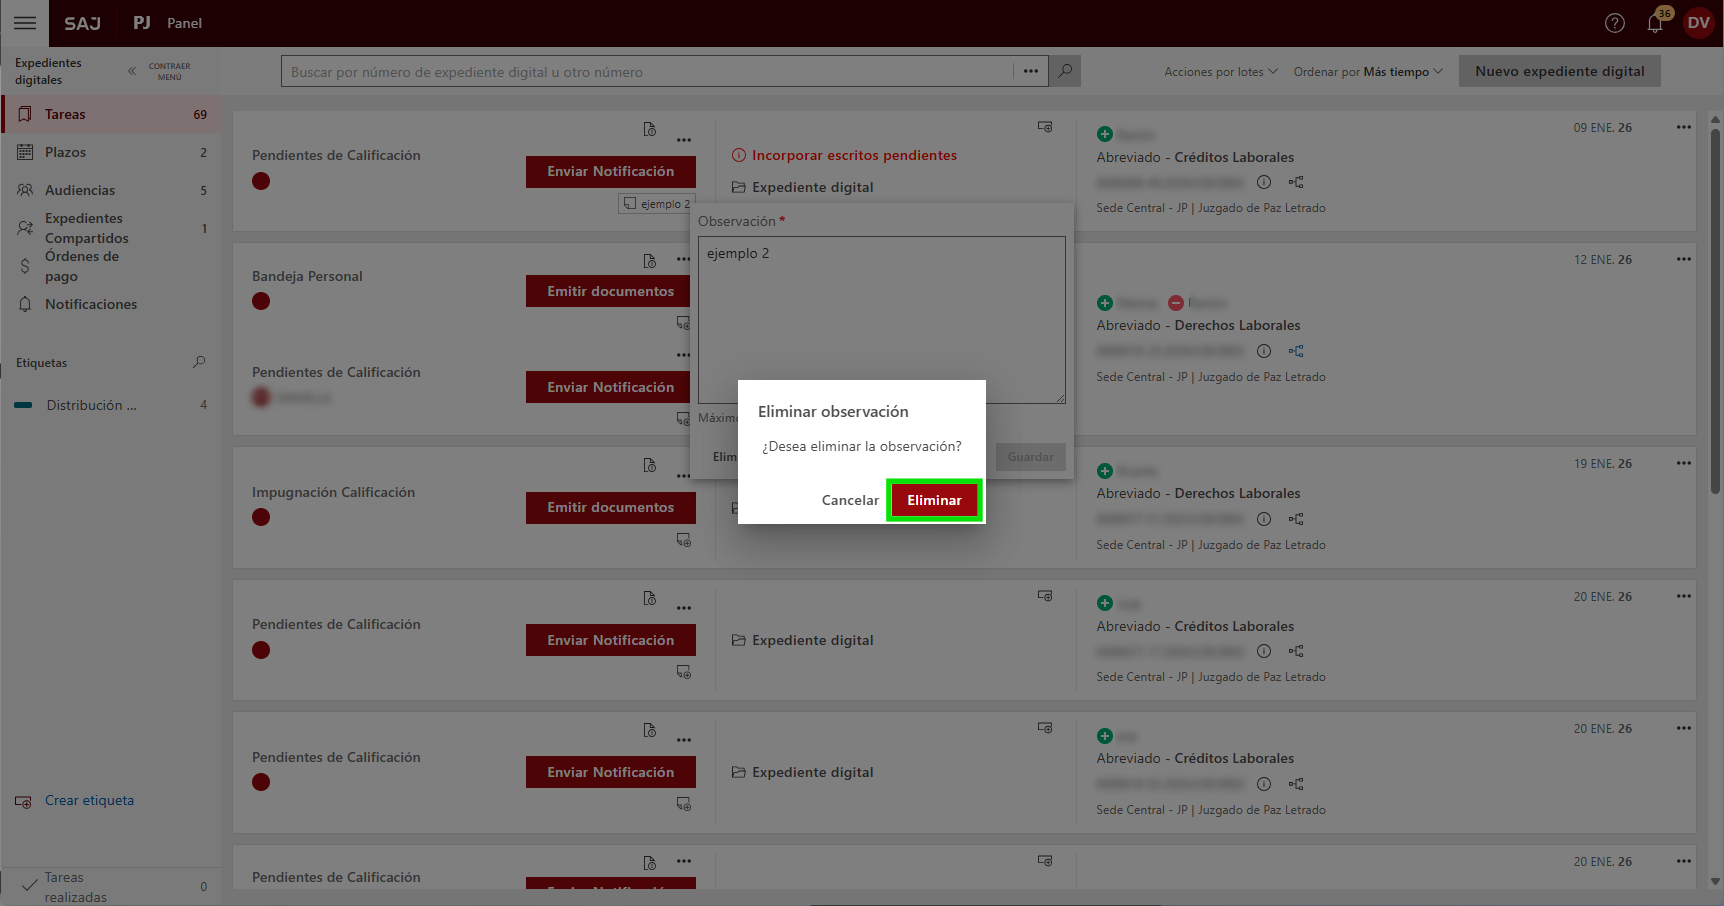The width and height of the screenshot is (1724, 906).
Task: Click the search magnifier icon
Action: [1065, 71]
